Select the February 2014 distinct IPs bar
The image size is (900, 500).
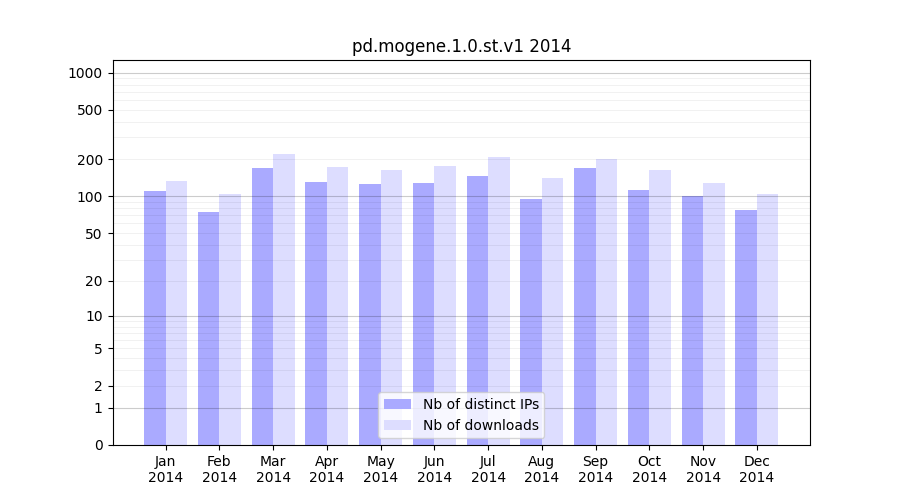208,328
